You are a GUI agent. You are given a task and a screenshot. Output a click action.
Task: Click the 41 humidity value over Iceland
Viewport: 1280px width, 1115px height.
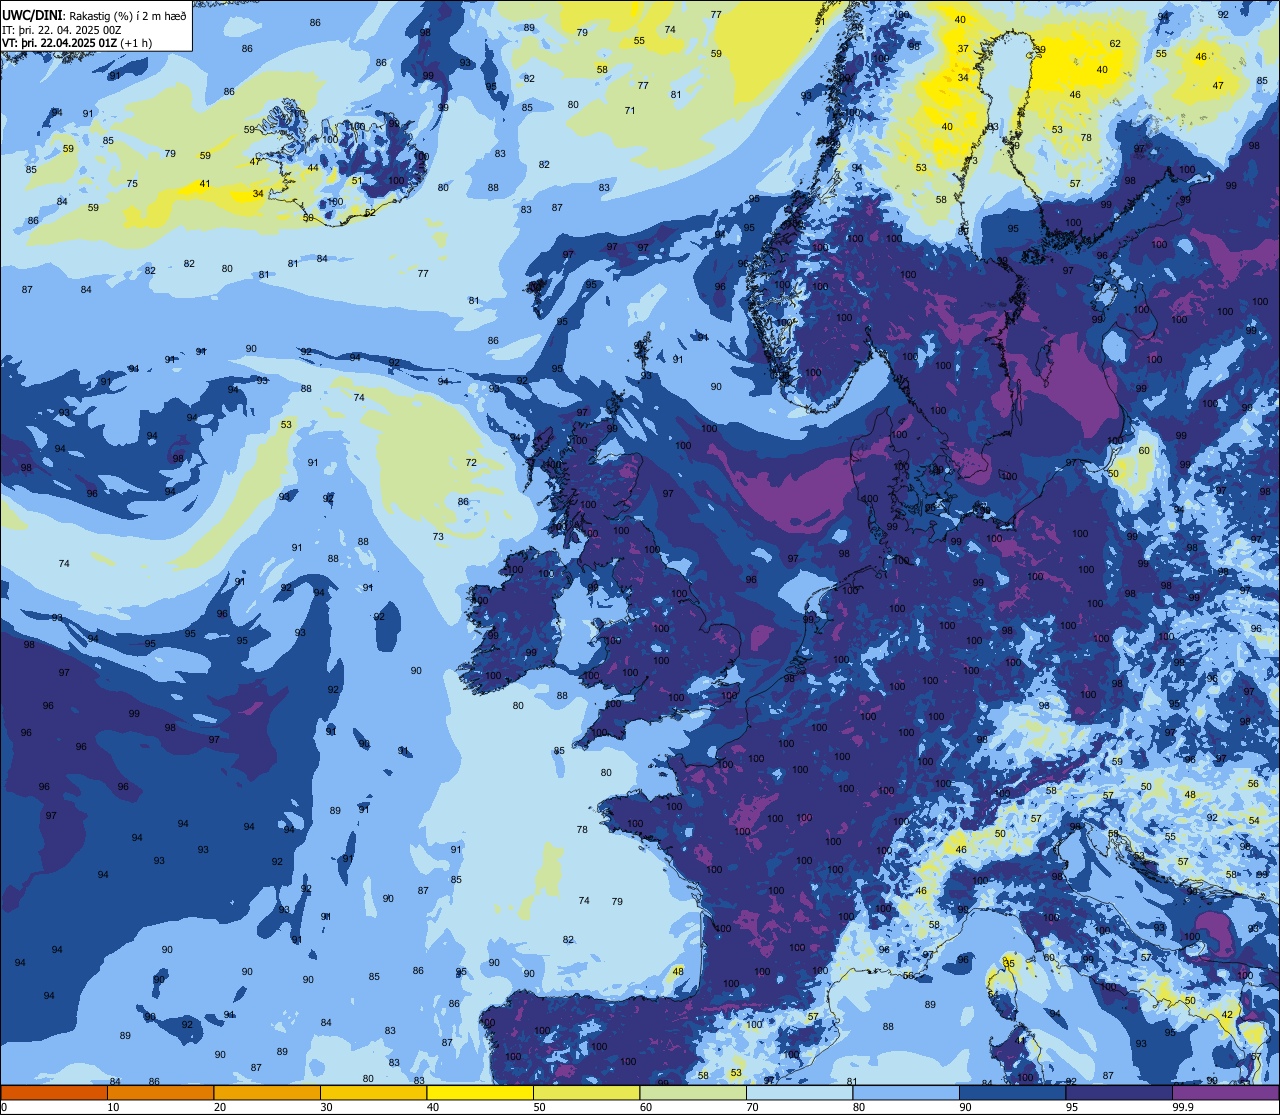click(x=205, y=184)
